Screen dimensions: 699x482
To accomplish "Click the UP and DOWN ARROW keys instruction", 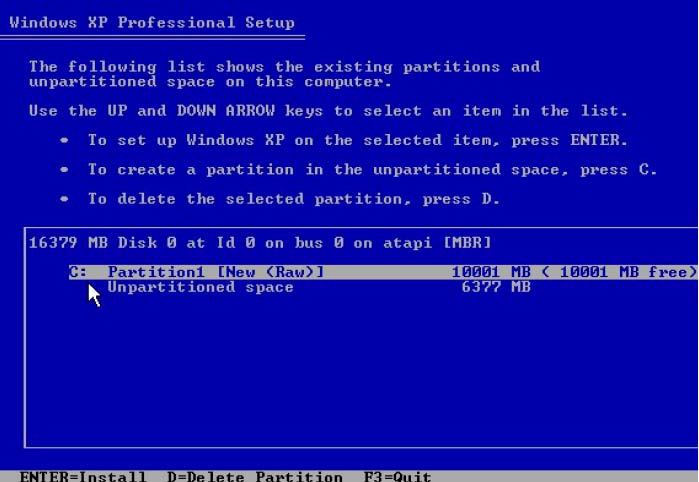I will (329, 111).
